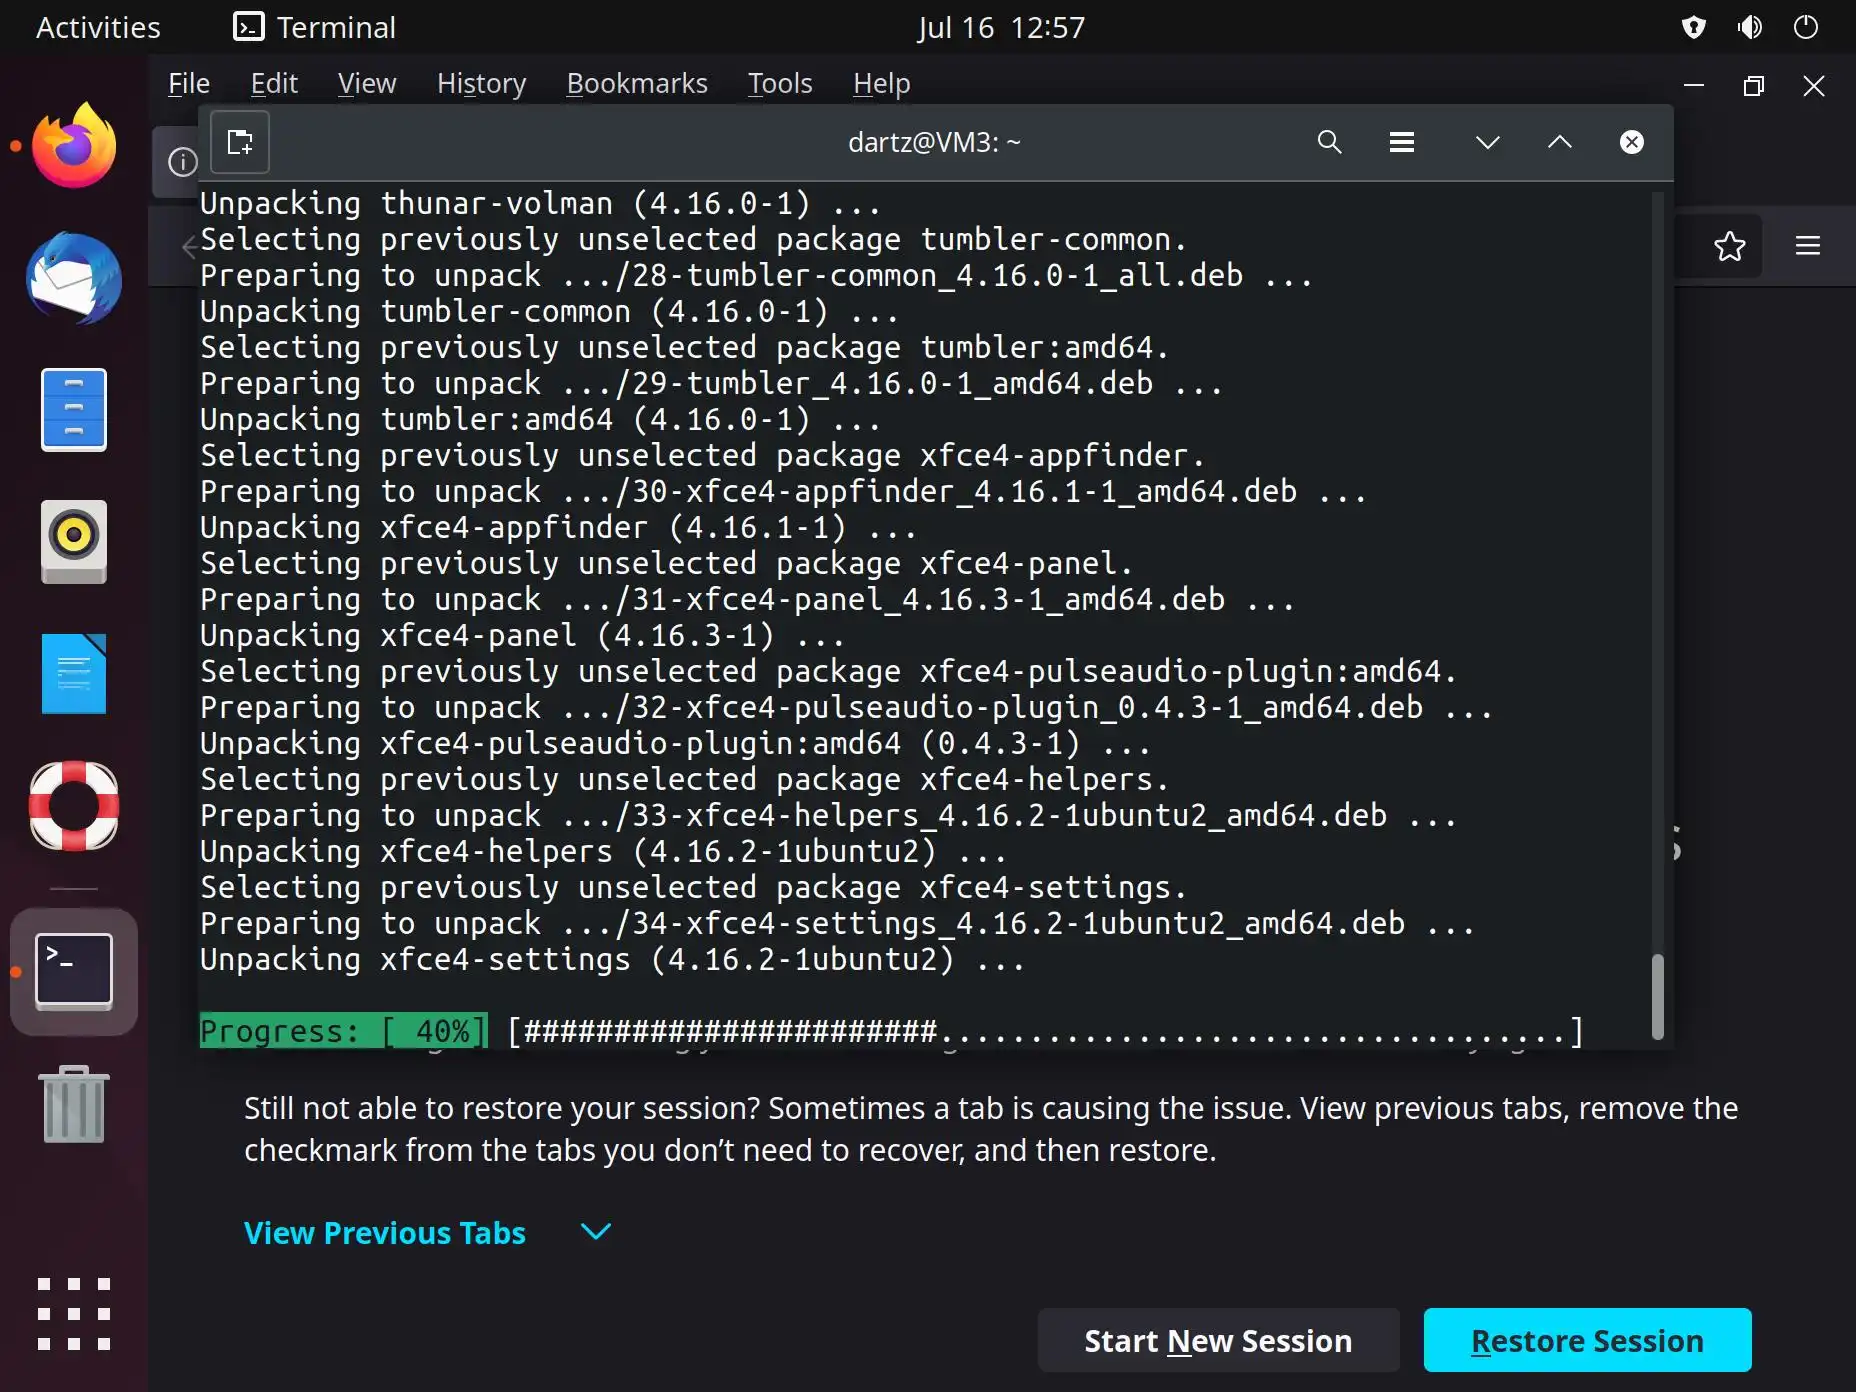Show the applications grid
The width and height of the screenshot is (1856, 1392).
[74, 1314]
